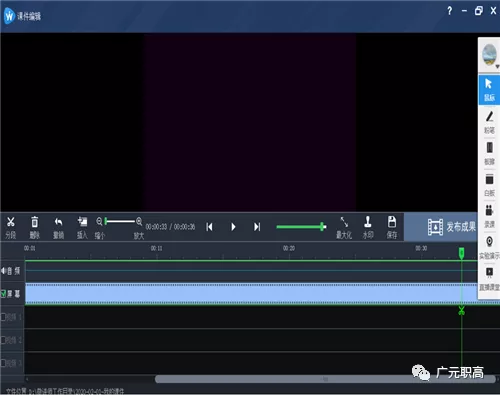Click the maximize preview (最大化) icon
500x395 pixels.
click(x=344, y=227)
